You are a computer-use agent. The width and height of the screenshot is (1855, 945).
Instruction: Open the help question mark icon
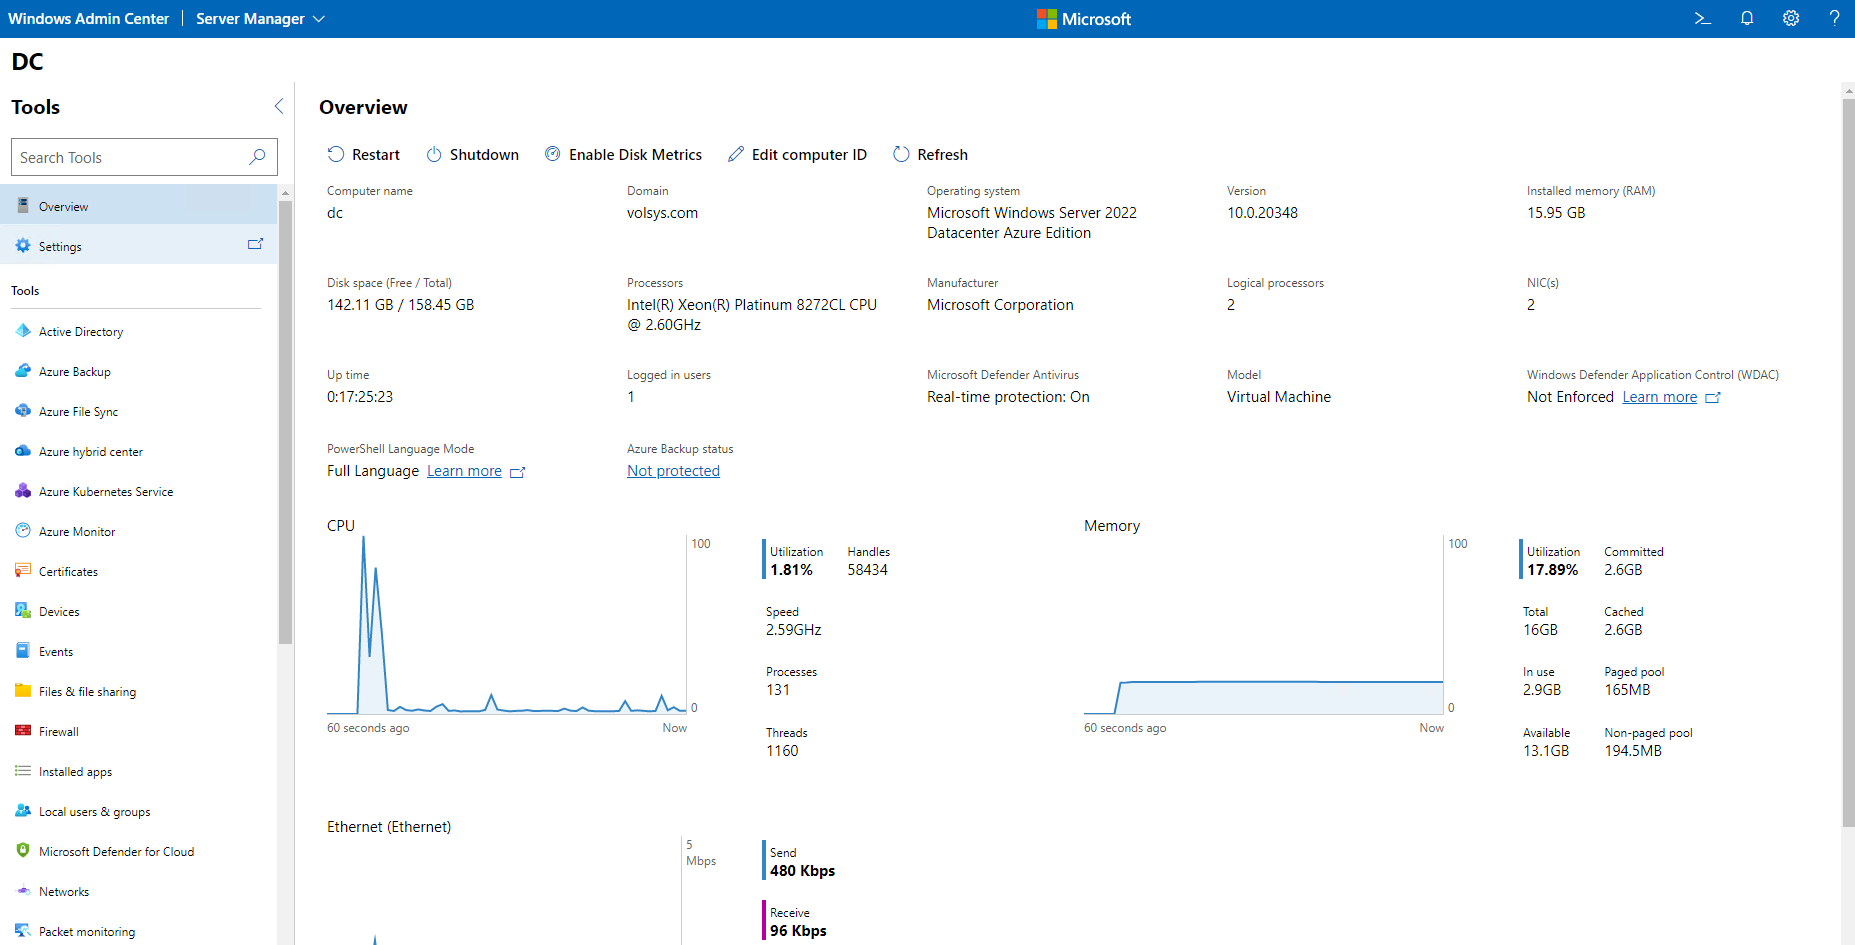click(1834, 18)
